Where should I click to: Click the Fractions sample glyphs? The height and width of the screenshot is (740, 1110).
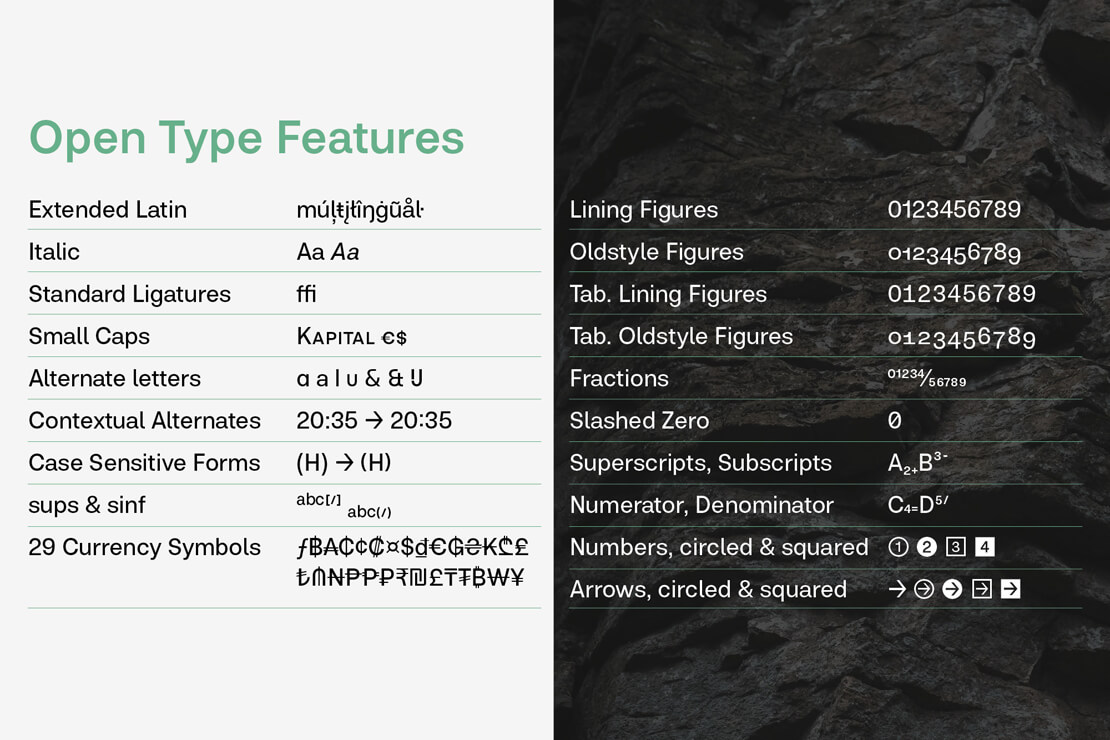pyautogui.click(x=927, y=378)
